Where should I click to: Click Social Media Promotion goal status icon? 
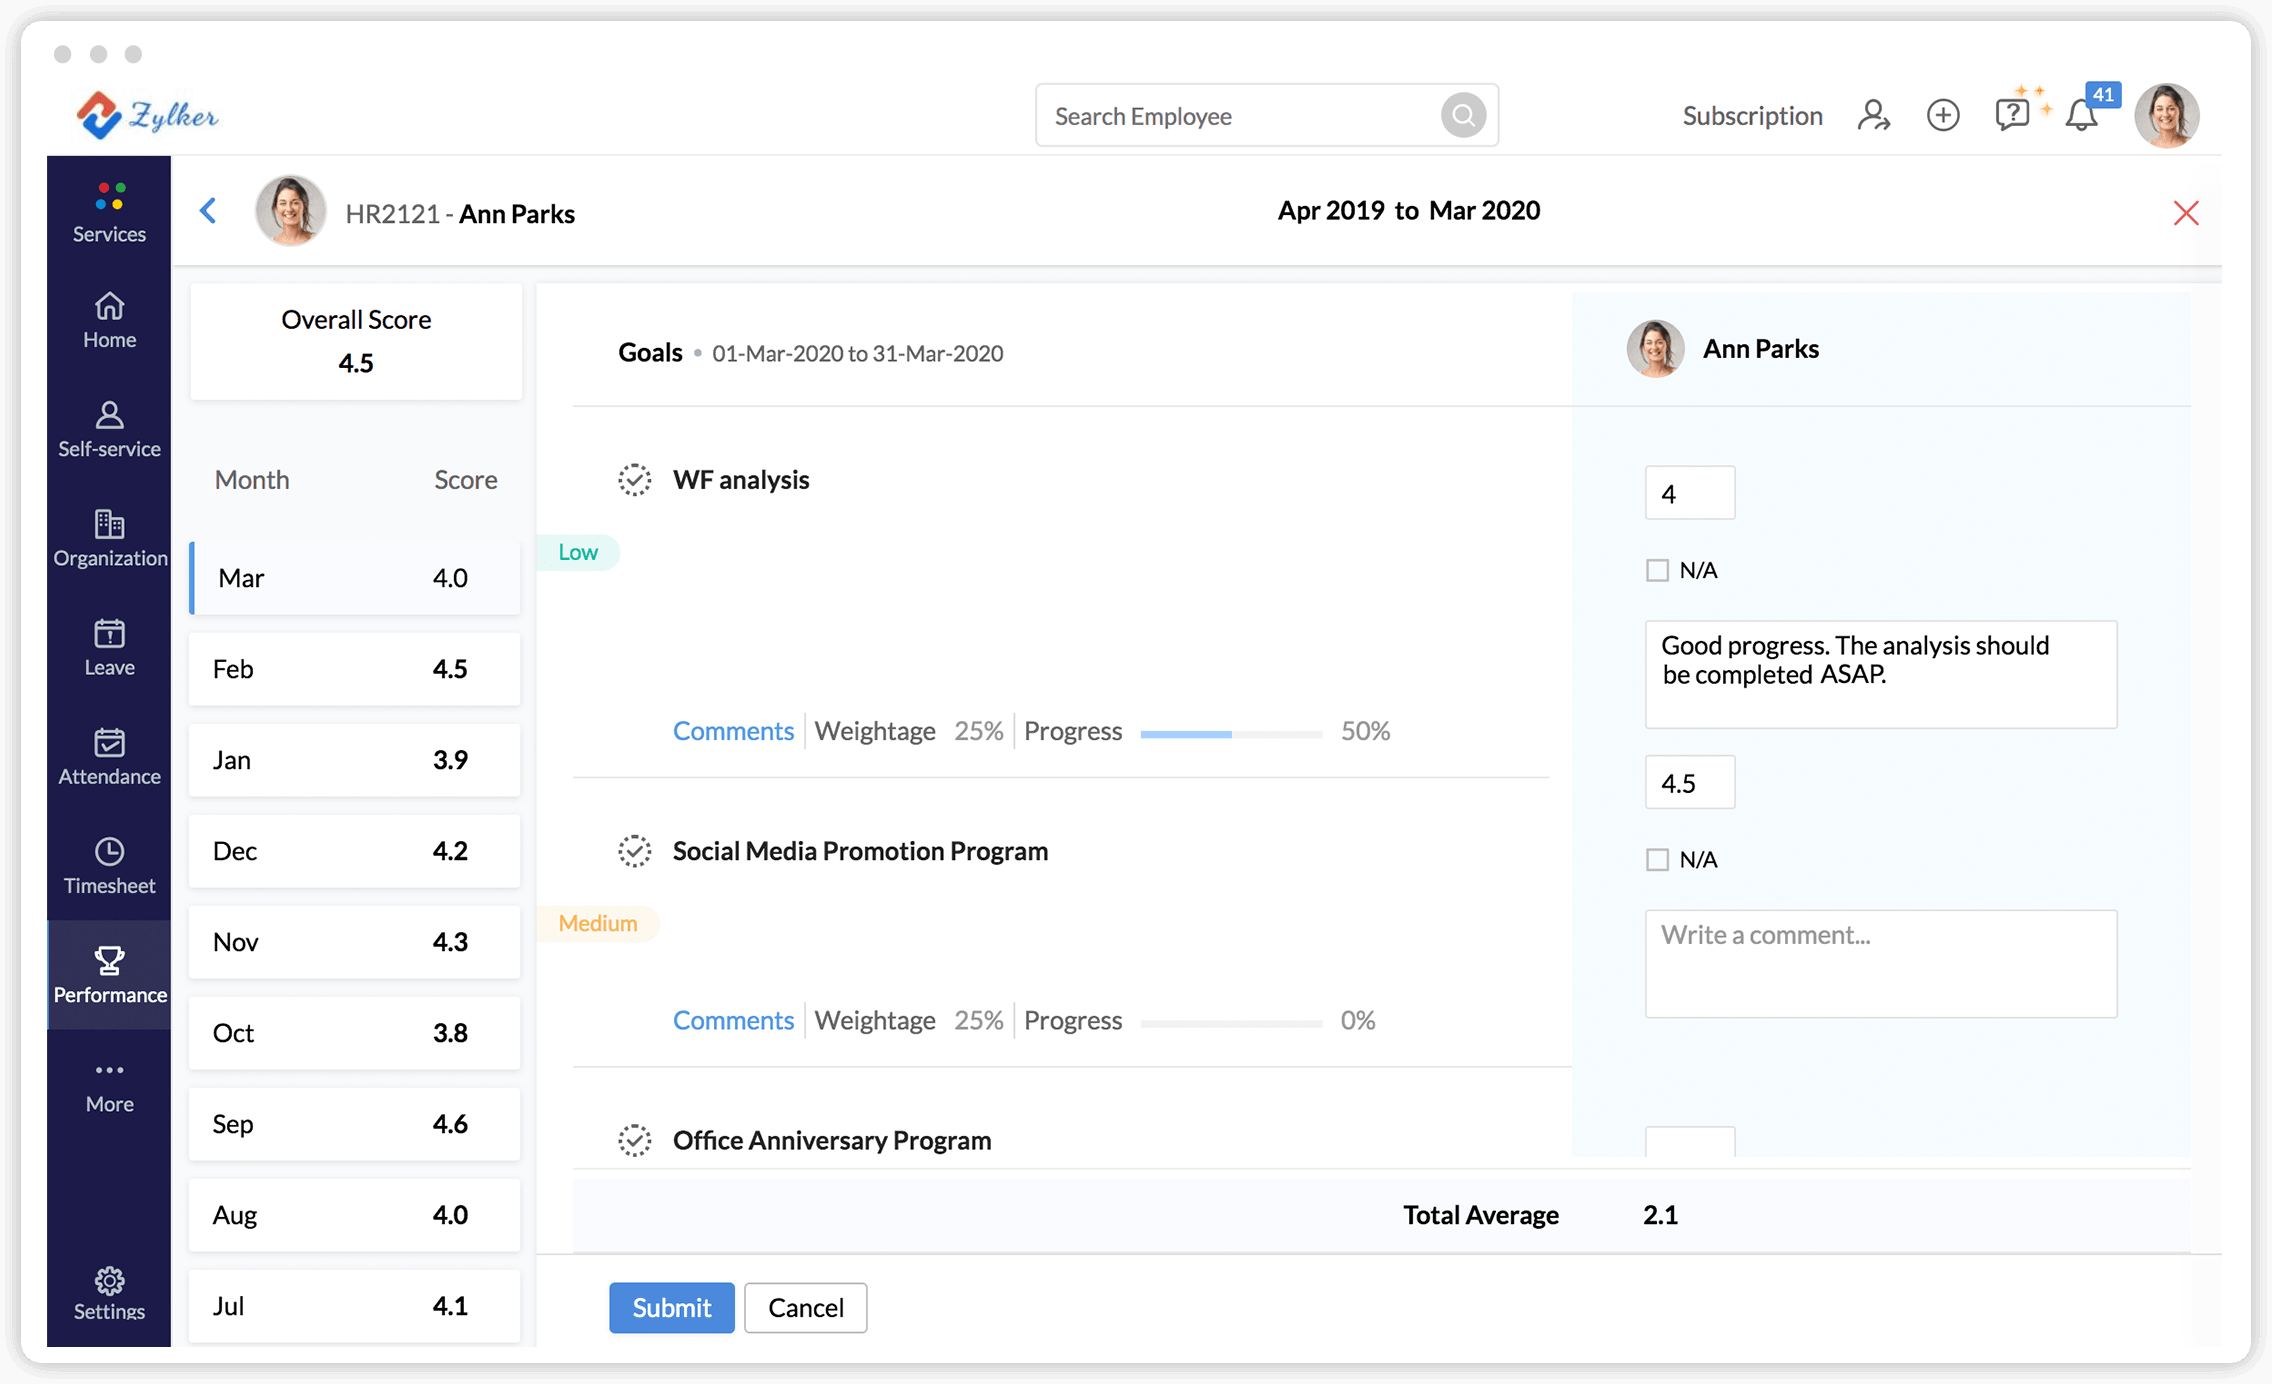point(634,851)
